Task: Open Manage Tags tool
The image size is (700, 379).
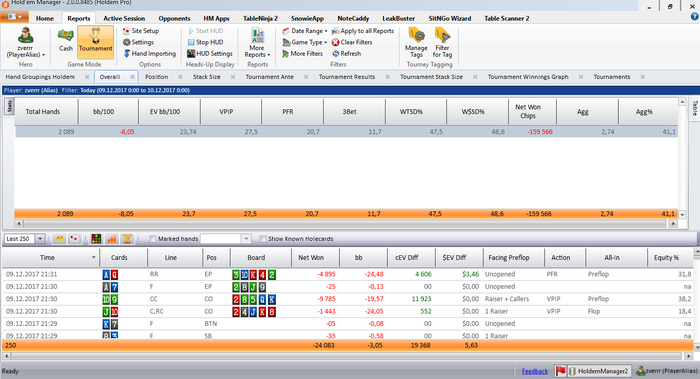Action: (x=416, y=42)
